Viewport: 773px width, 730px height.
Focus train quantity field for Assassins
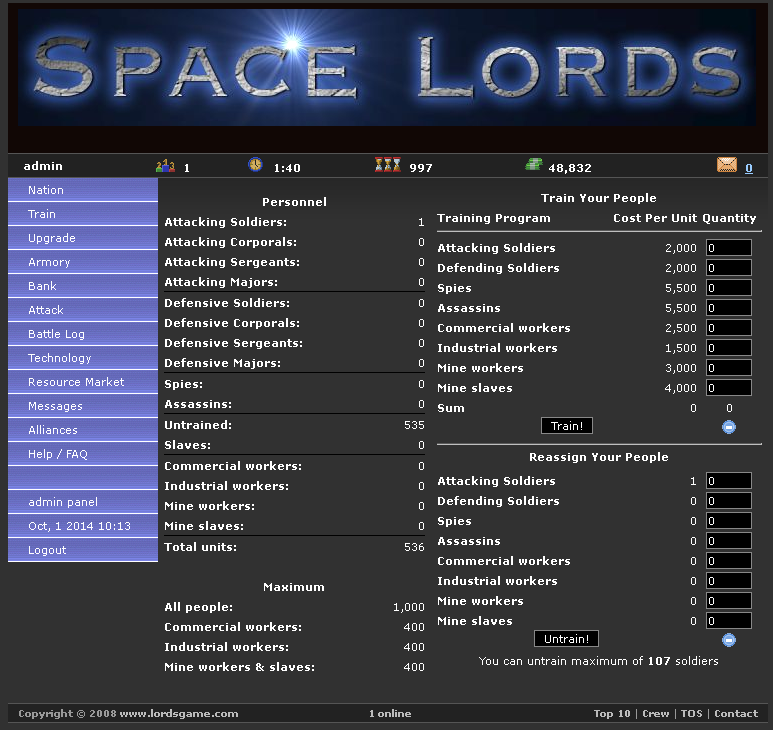(729, 308)
